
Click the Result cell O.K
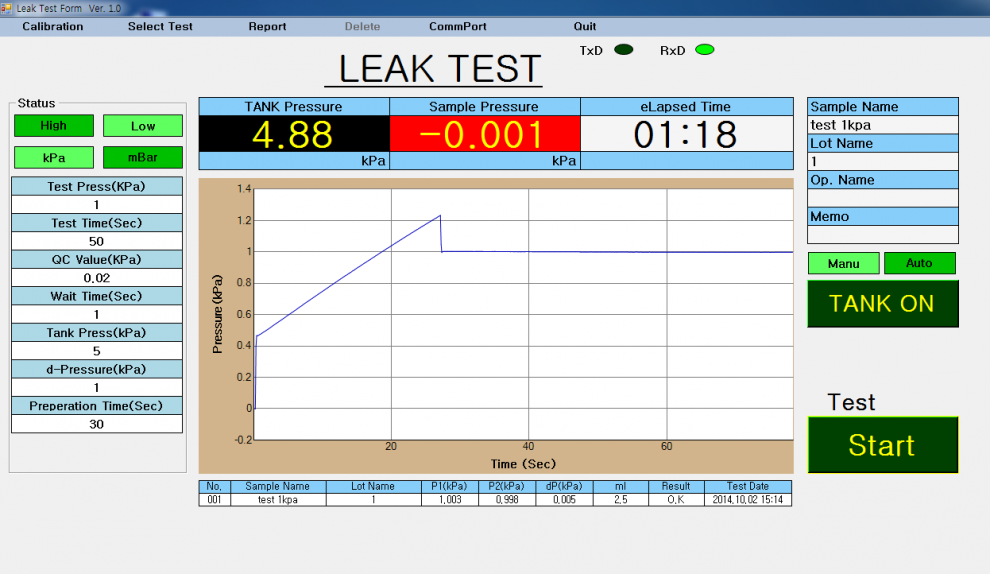coord(676,499)
